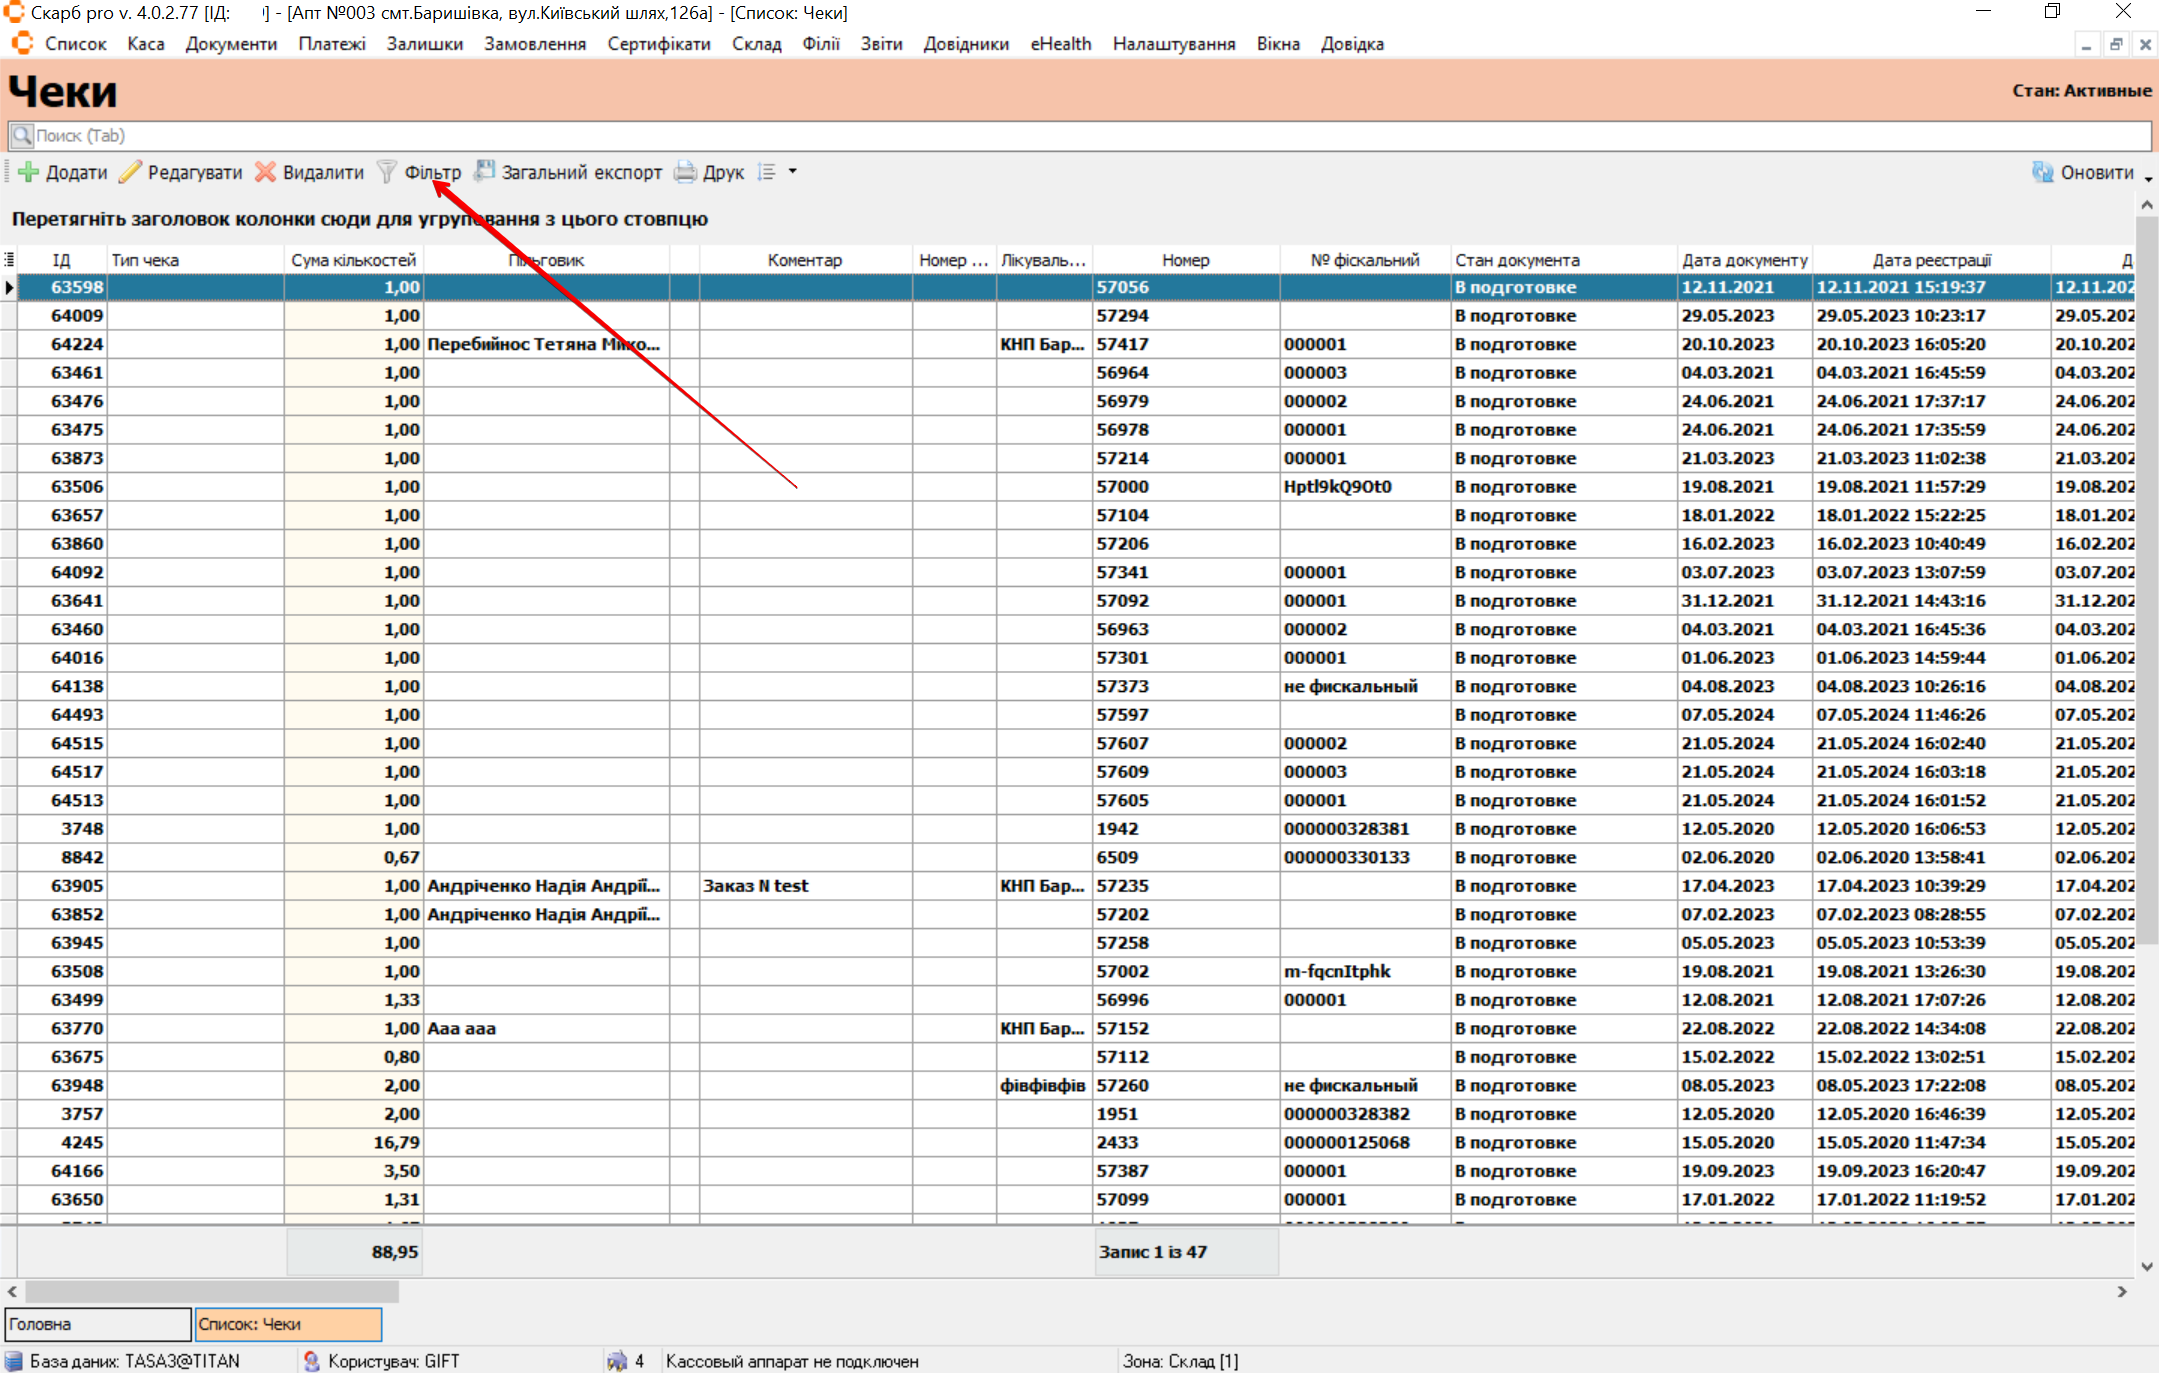Screen dimensions: 2159x1373
Task: Open the Довідники menu
Action: point(965,44)
